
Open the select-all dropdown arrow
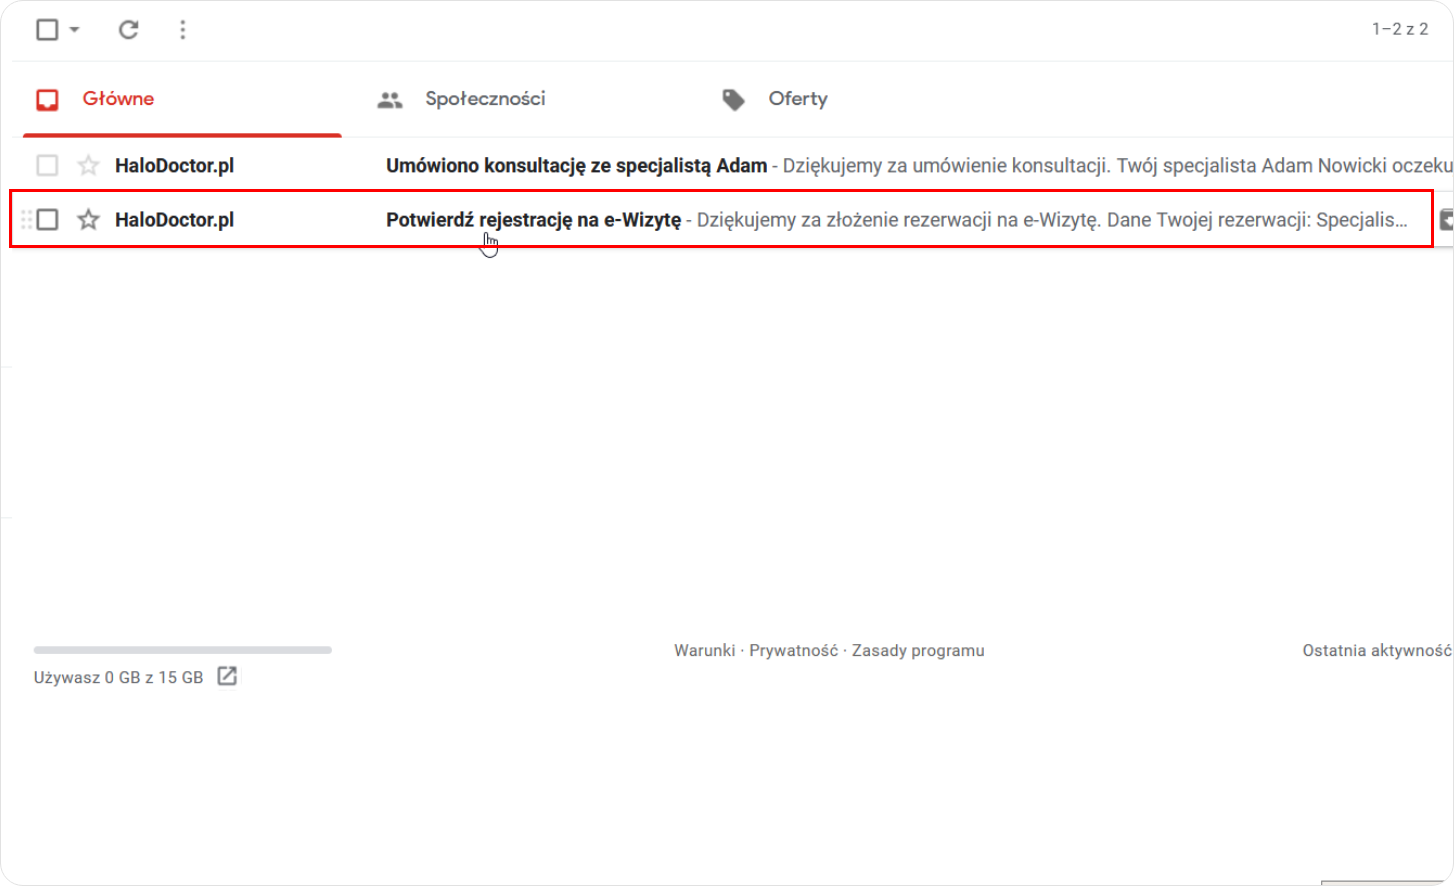click(74, 30)
